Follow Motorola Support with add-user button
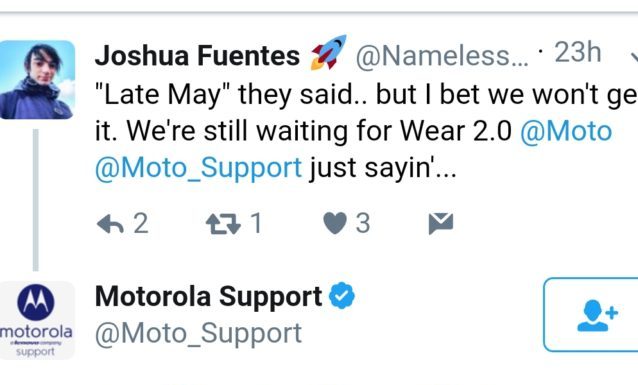Screen dimensions: 638x385 click(592, 315)
